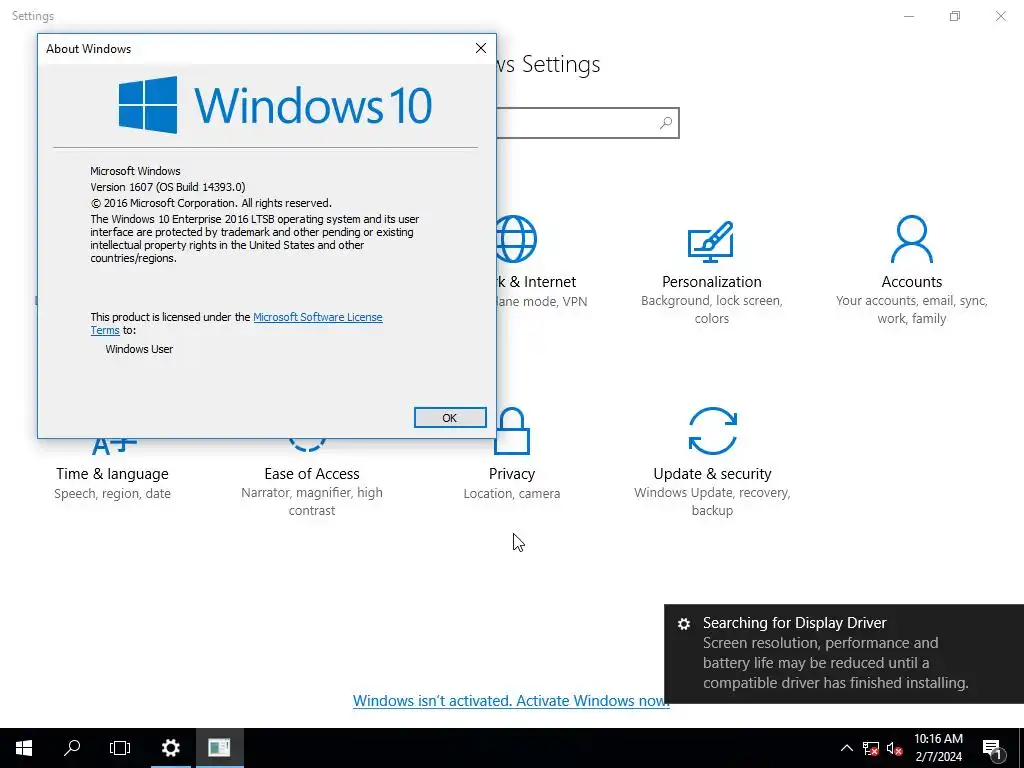
Task: Click the About Windows title bar text
Action: [x=88, y=49]
